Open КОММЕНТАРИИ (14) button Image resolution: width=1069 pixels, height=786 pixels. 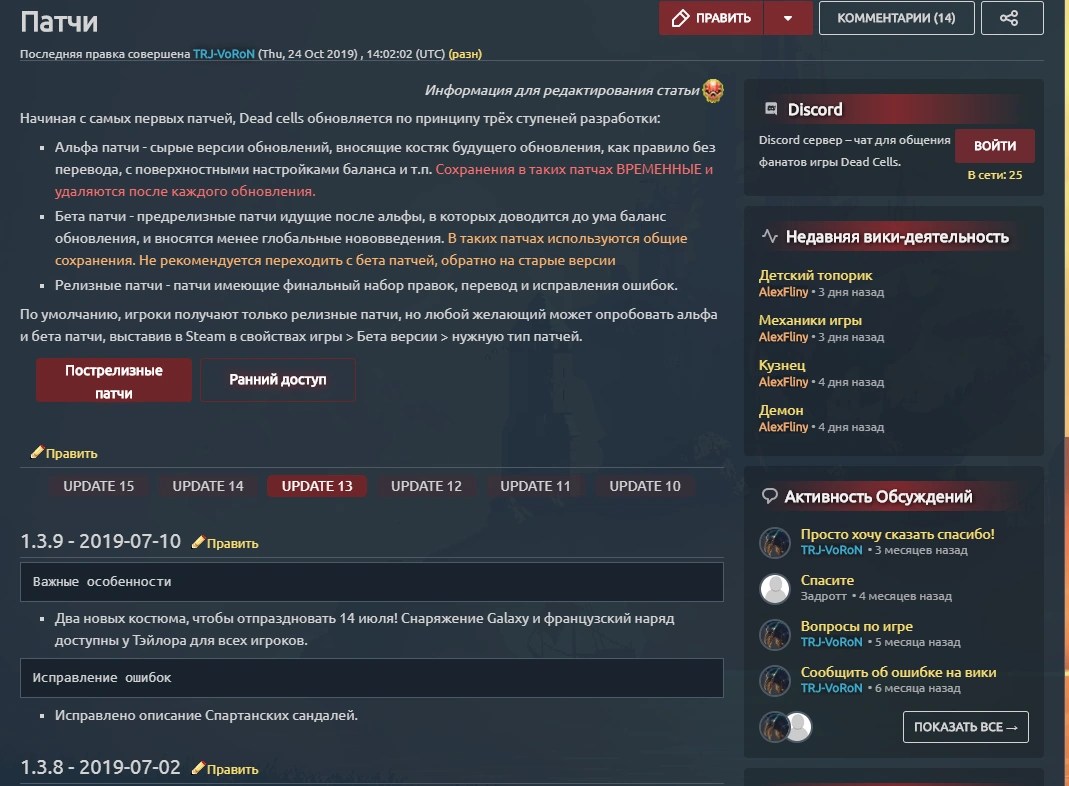point(897,18)
